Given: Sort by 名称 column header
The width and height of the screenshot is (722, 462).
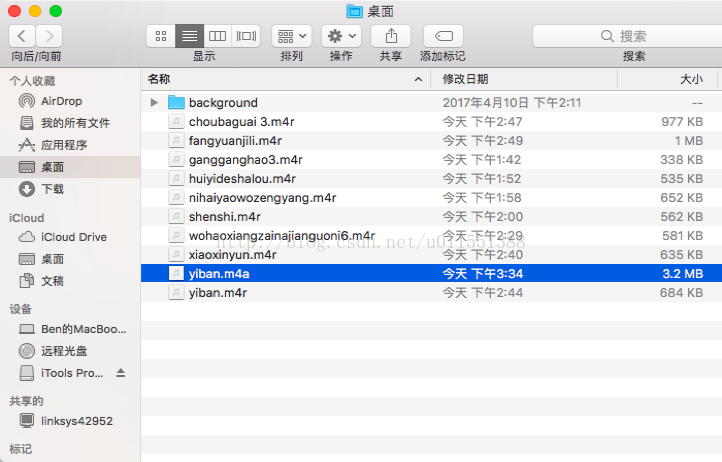Looking at the screenshot, I should 285,79.
